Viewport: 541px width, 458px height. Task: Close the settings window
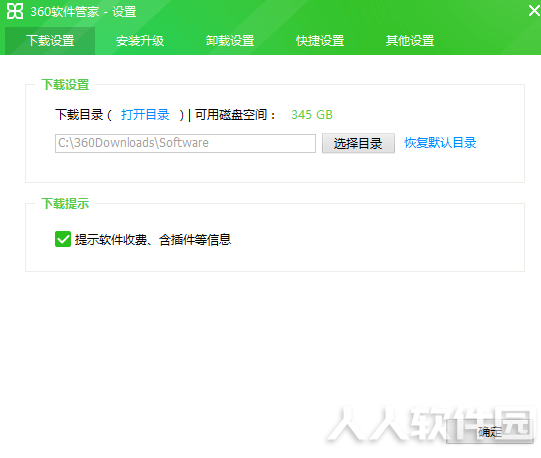[534, 11]
